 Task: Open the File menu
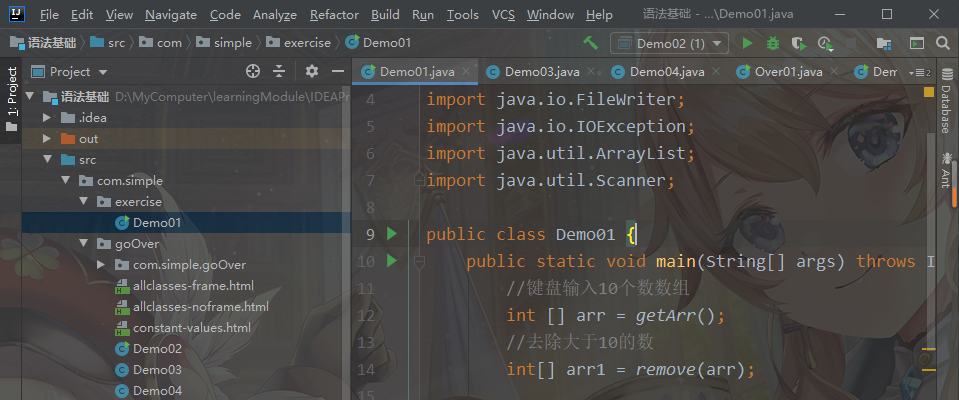tap(49, 15)
